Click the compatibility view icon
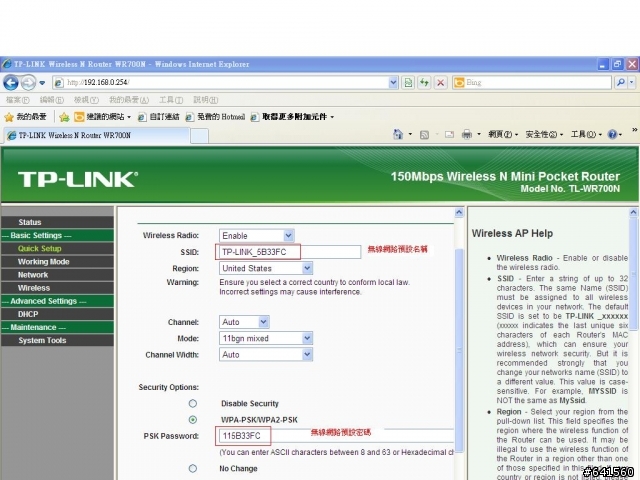The image size is (640, 480). (408, 82)
